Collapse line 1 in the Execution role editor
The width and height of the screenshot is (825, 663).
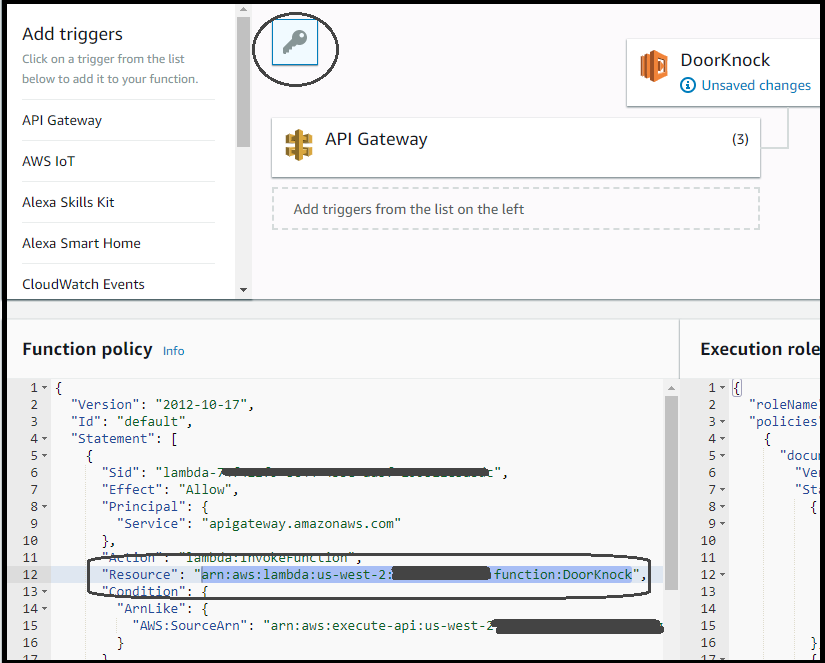point(723,388)
